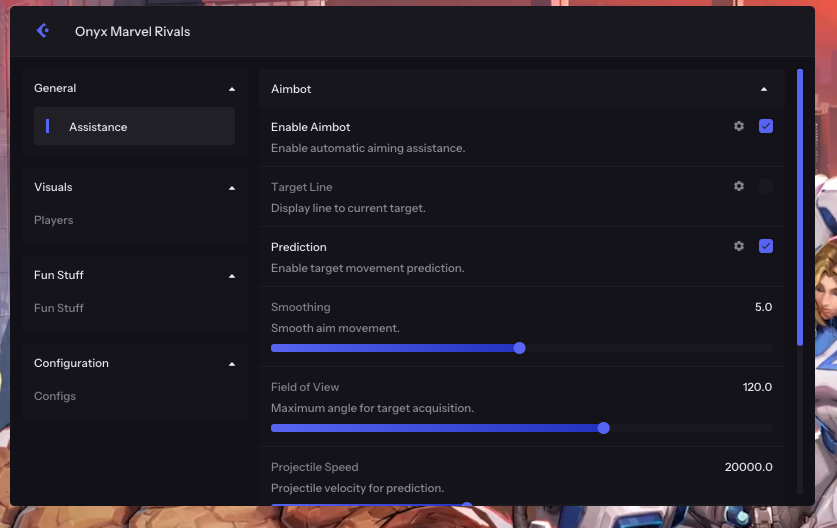Click the Onyx logo icon

[43, 31]
